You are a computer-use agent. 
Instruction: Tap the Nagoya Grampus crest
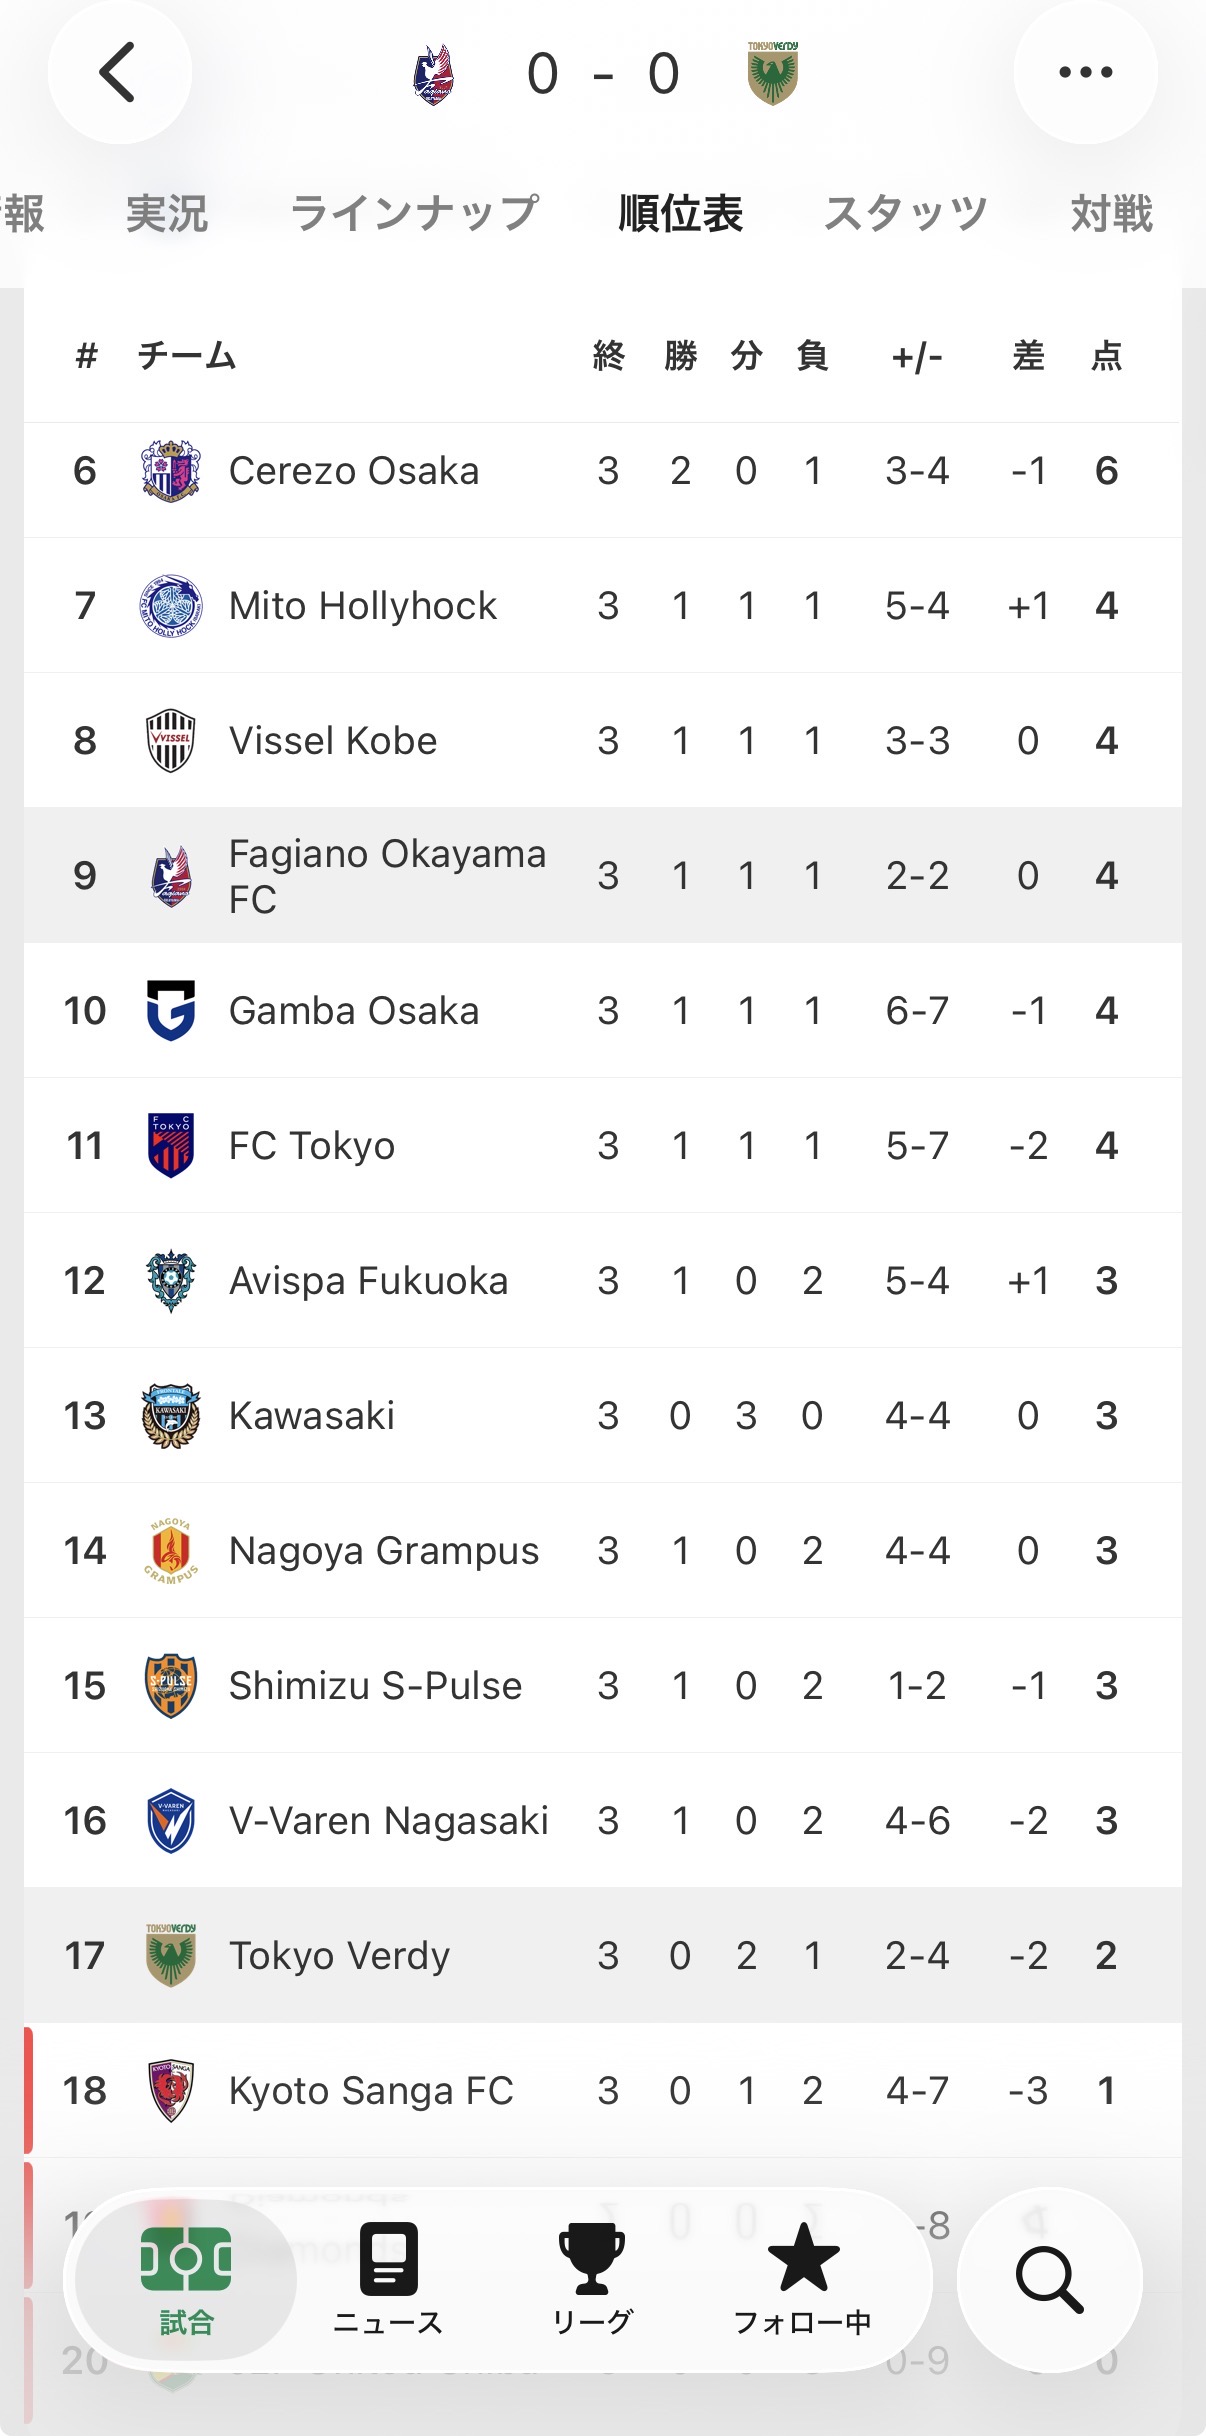coord(171,1551)
